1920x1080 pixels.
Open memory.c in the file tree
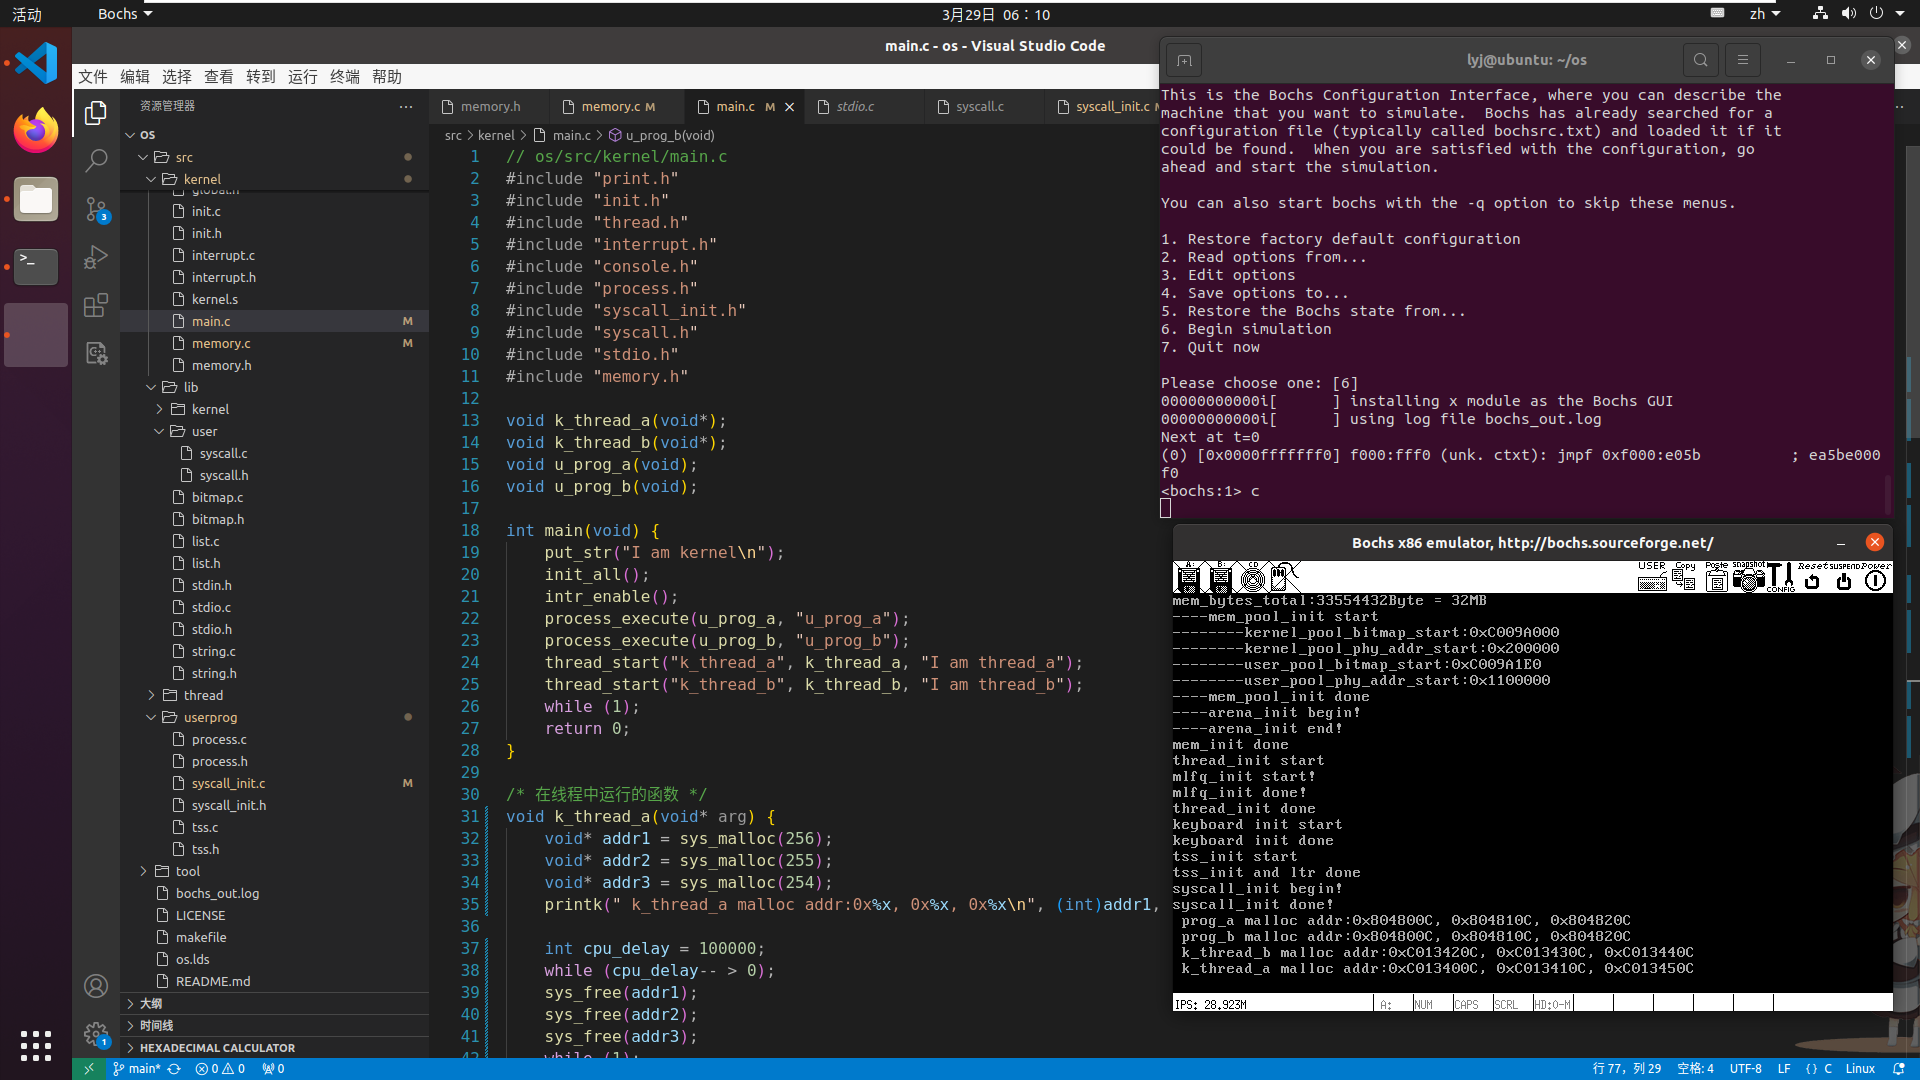(x=221, y=343)
